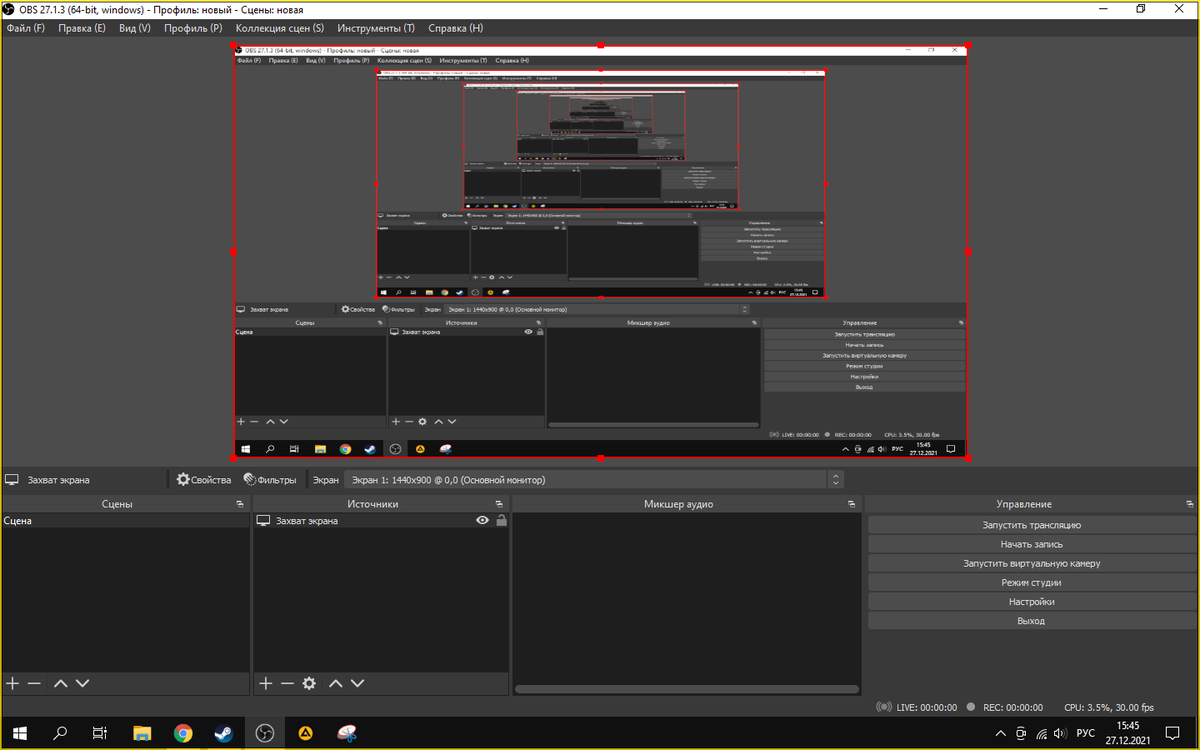The width and height of the screenshot is (1200, 750).
Task: Move the source down using the Sources dock down arrow
Action: (x=358, y=683)
